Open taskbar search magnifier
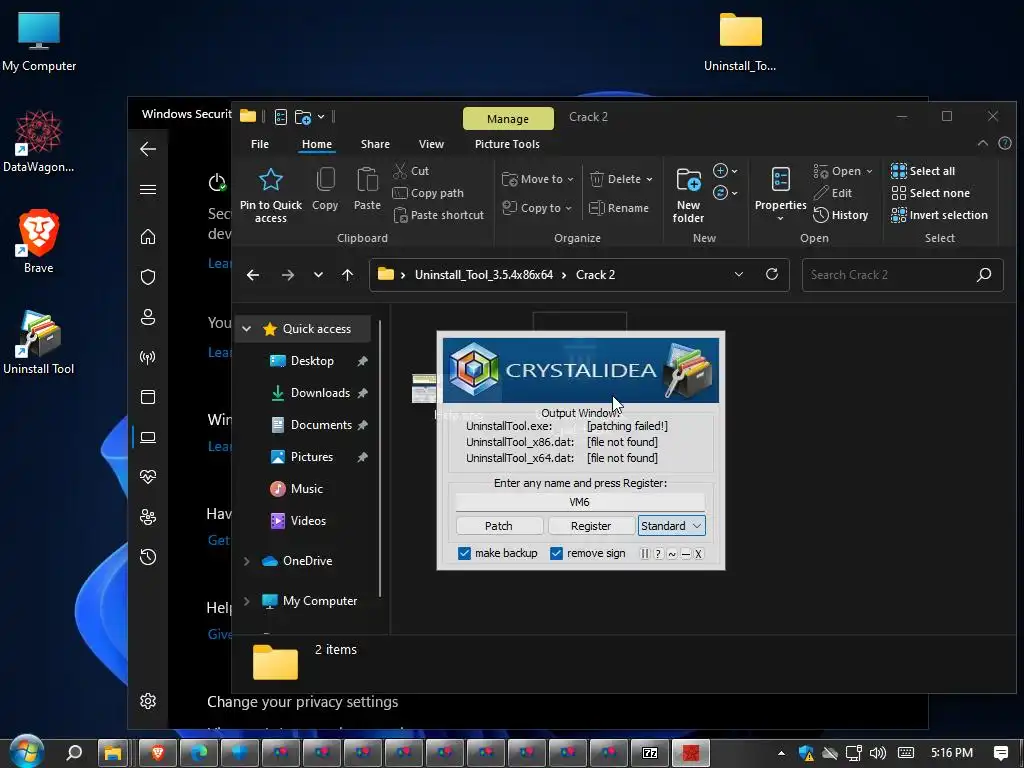Screen dimensions: 1024x768 74,752
